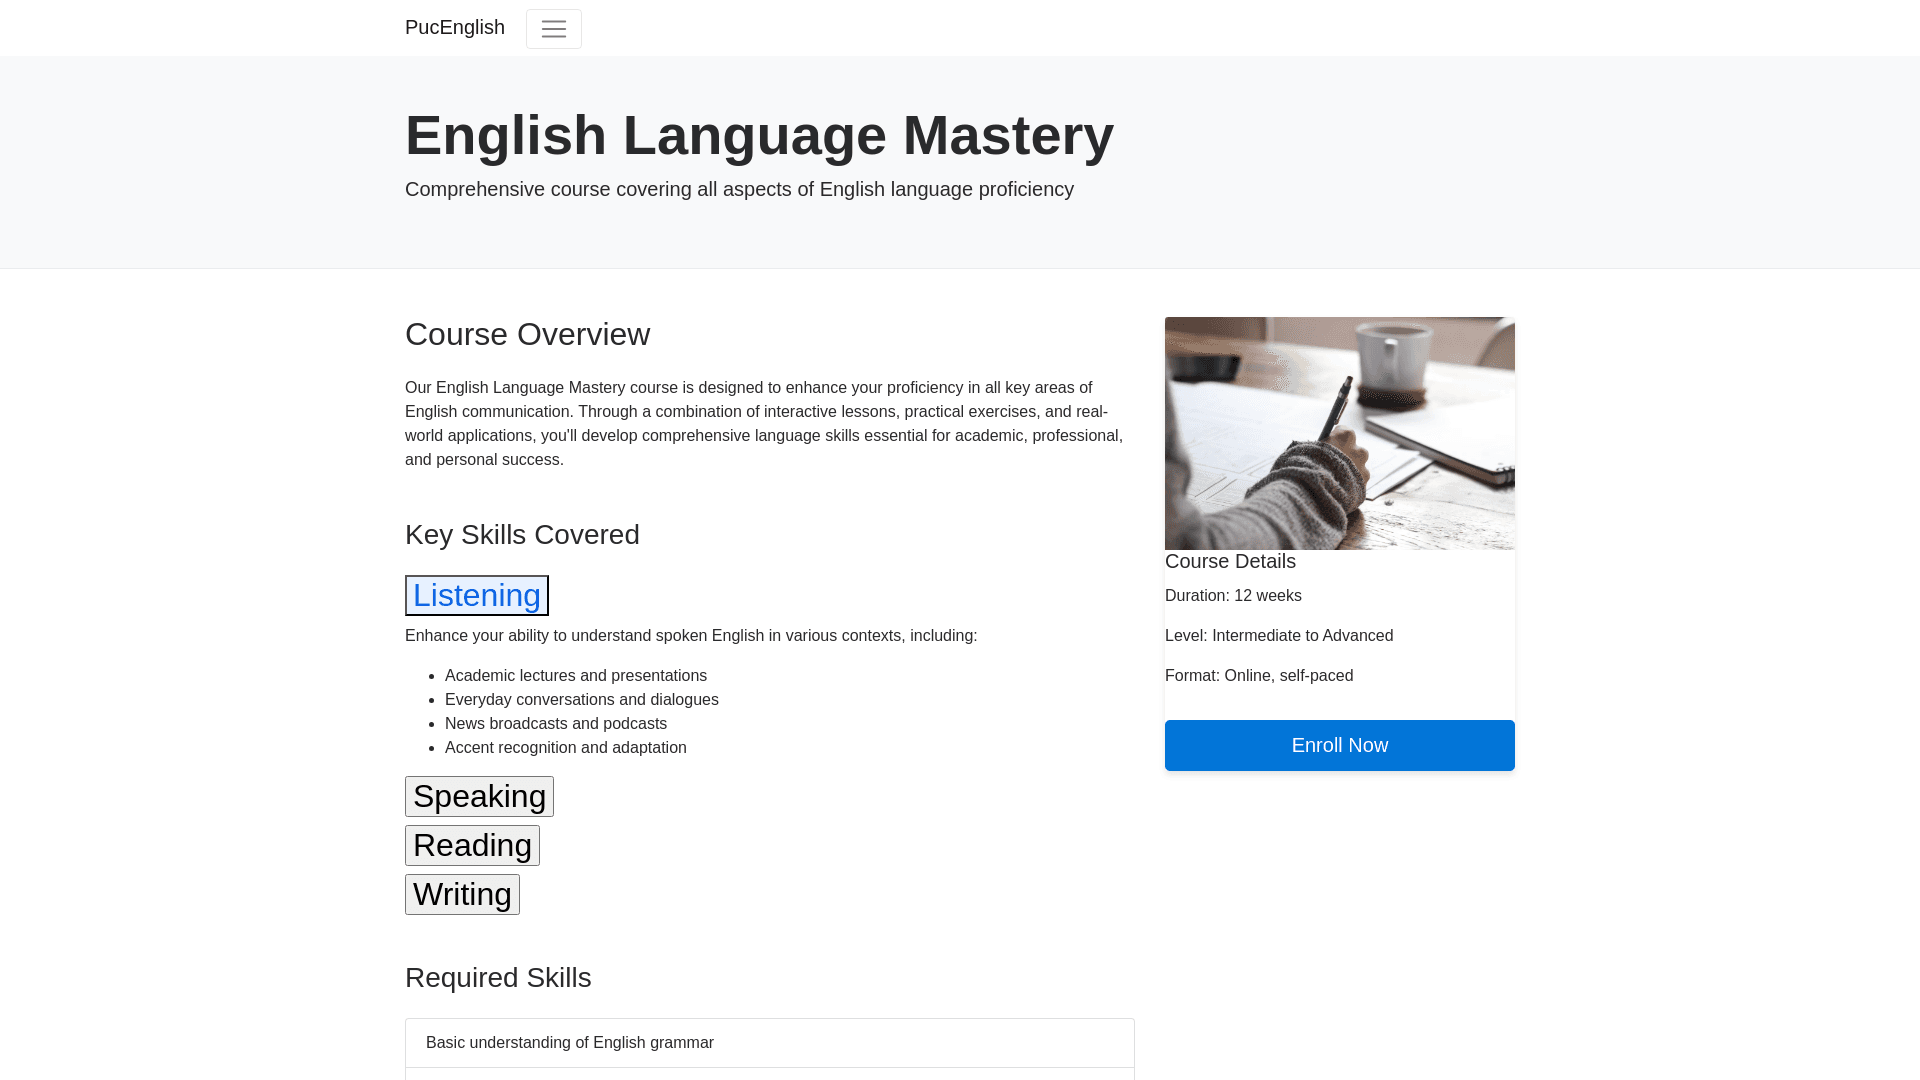
Task: Click Format: Online, self-paced text
Action: 1258,676
